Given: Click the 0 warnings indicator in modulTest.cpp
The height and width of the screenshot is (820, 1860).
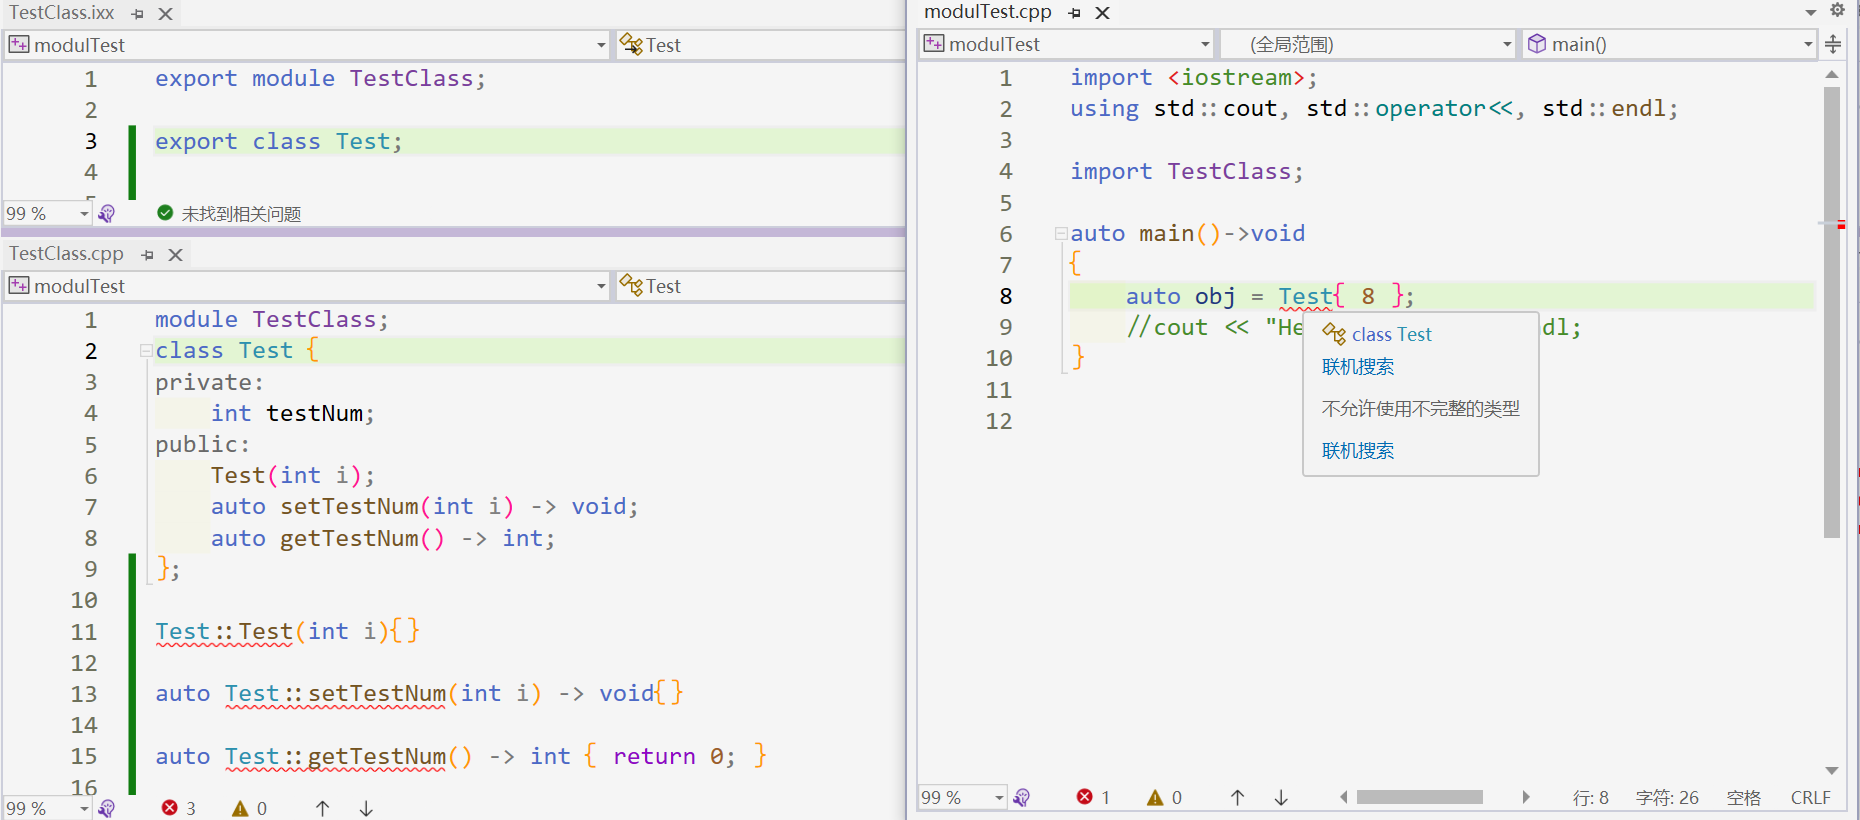Looking at the screenshot, I should 1165,797.
